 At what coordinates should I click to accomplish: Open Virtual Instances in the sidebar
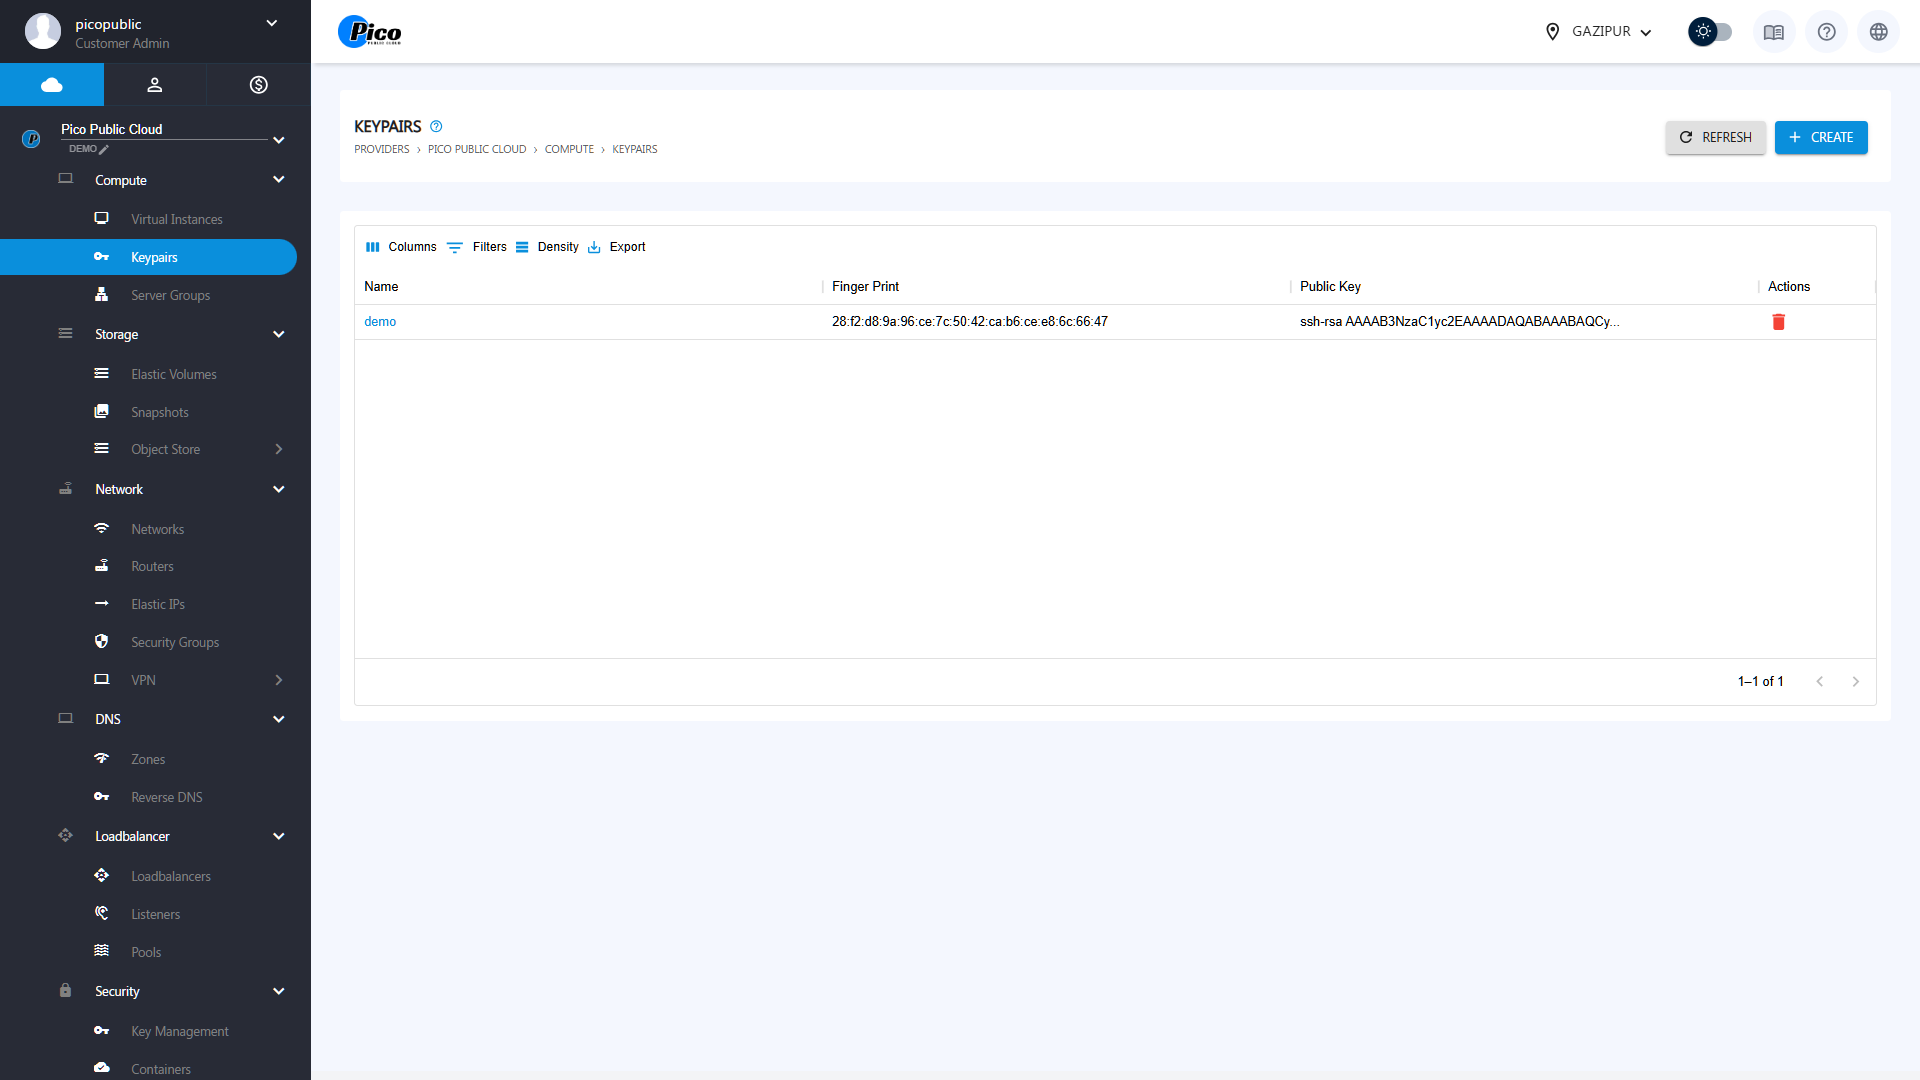pyautogui.click(x=176, y=219)
